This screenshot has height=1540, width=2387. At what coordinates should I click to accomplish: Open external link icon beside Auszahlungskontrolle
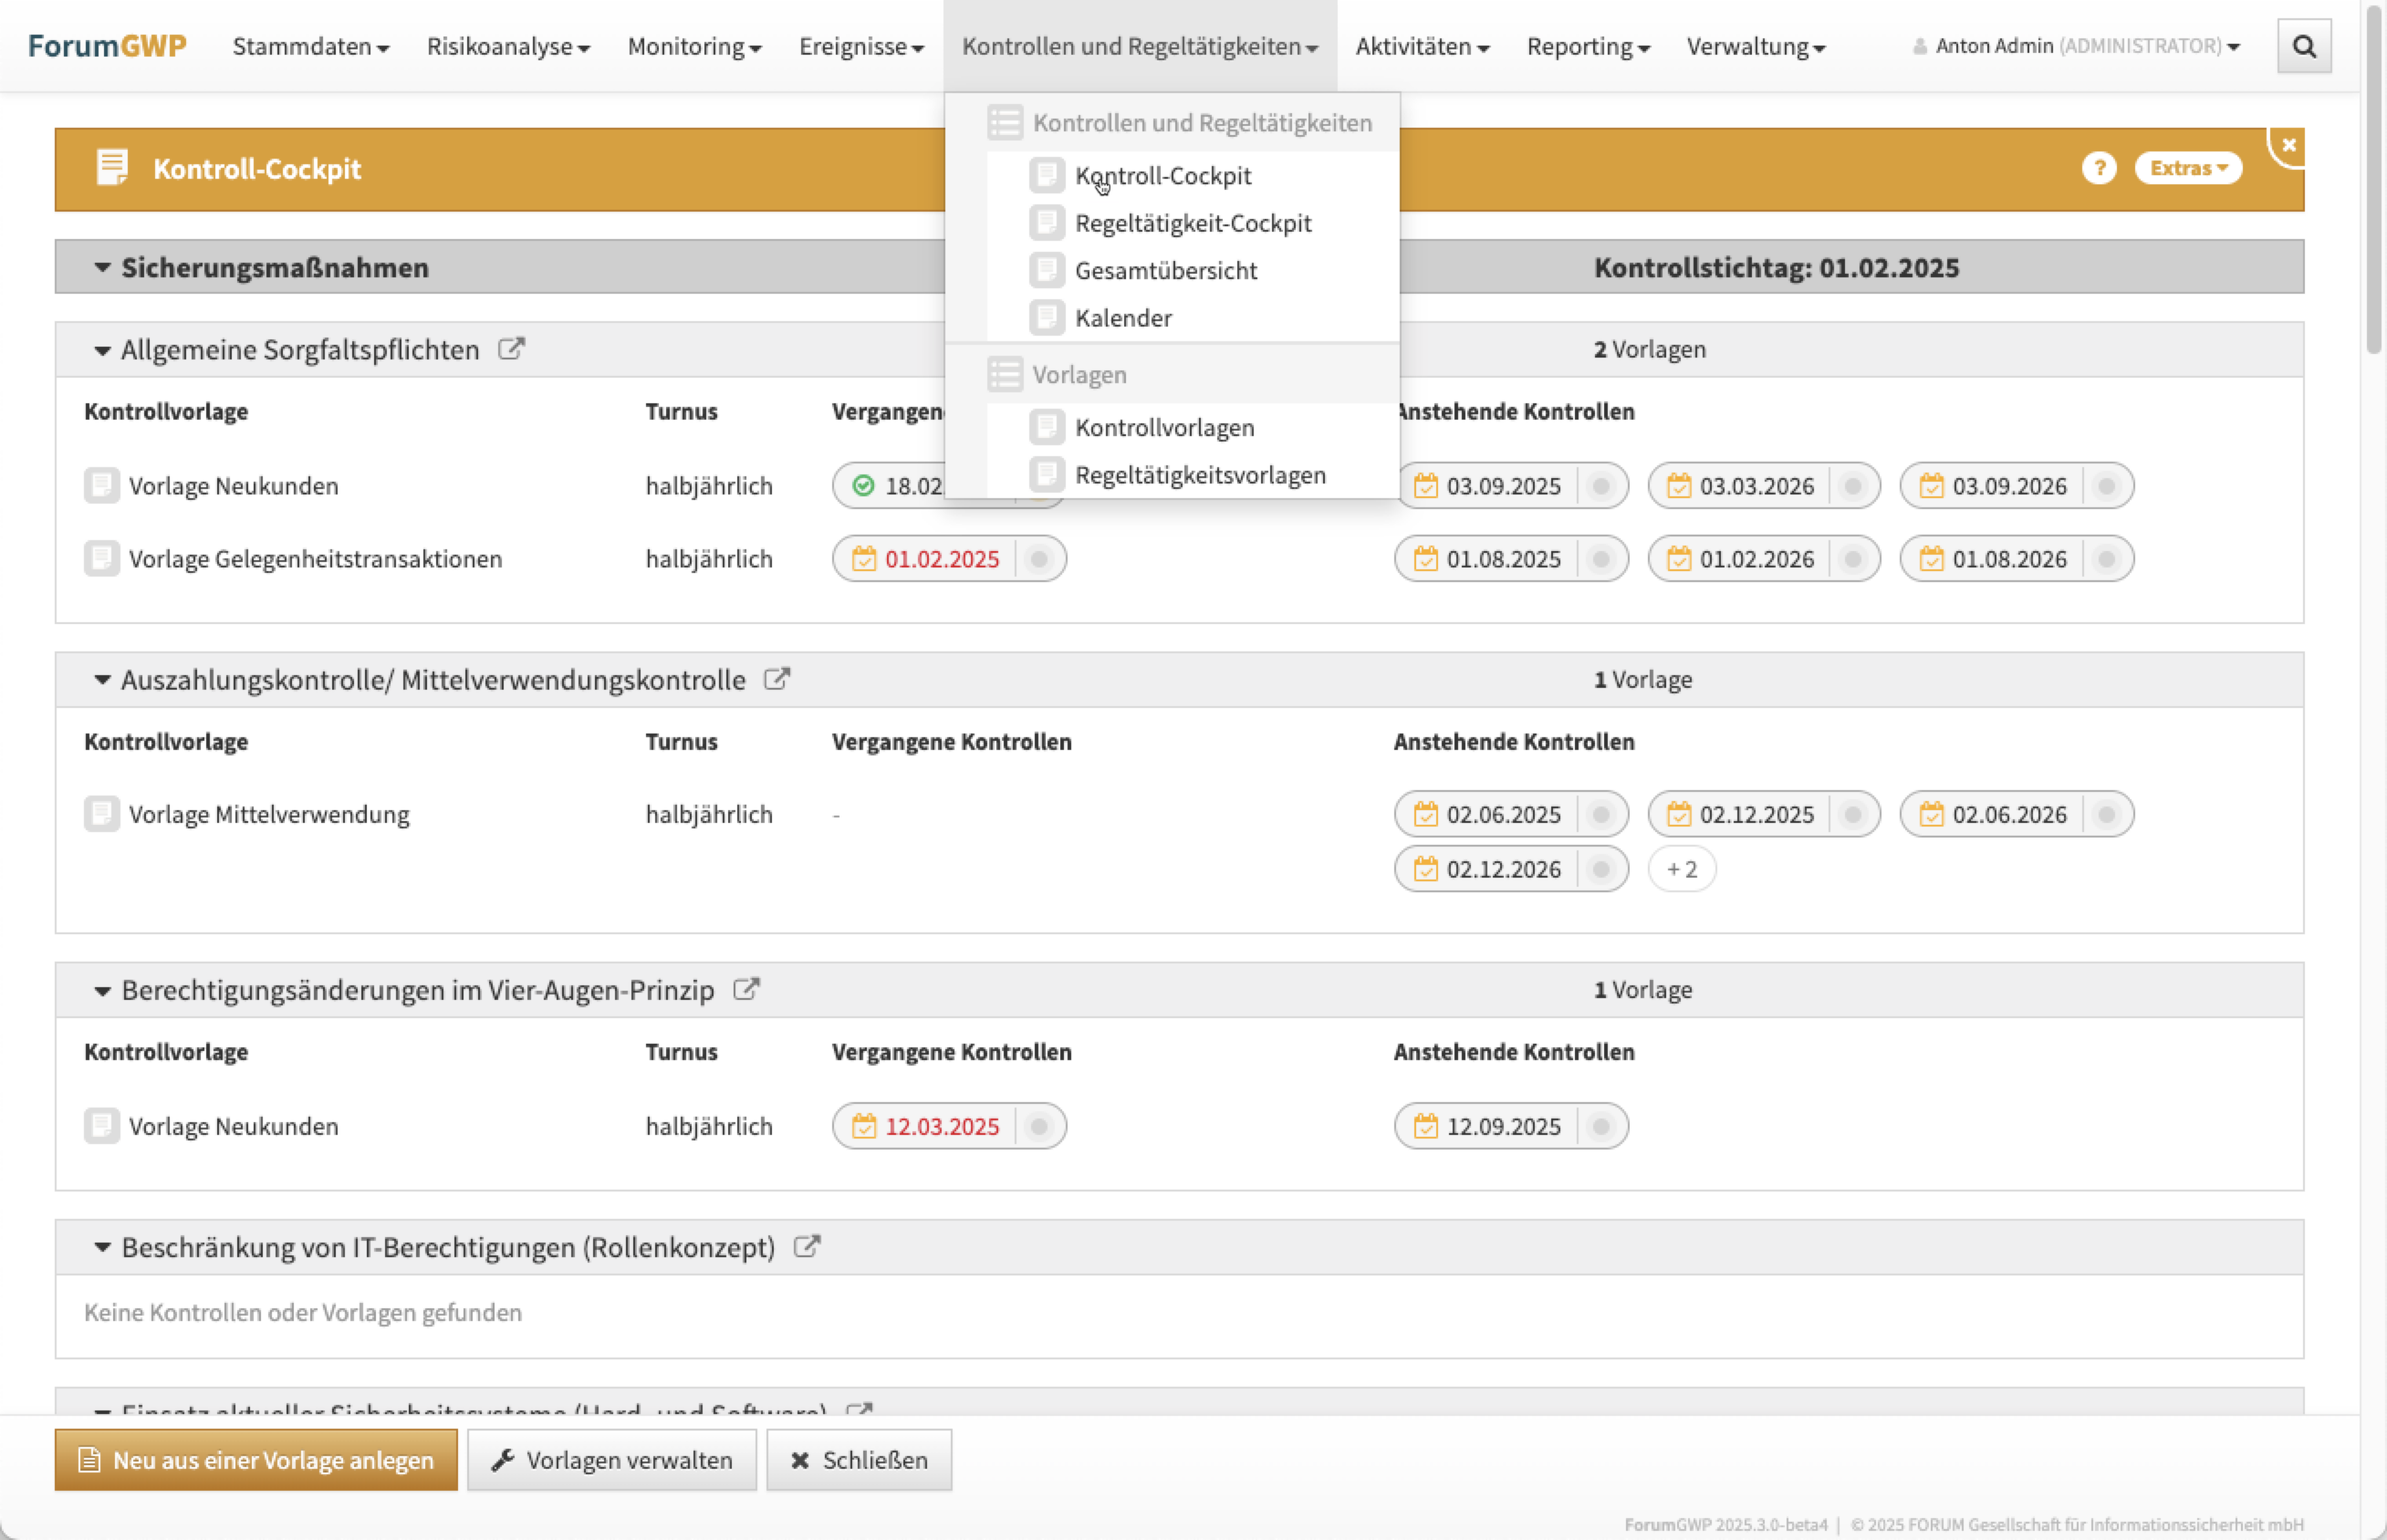[777, 679]
